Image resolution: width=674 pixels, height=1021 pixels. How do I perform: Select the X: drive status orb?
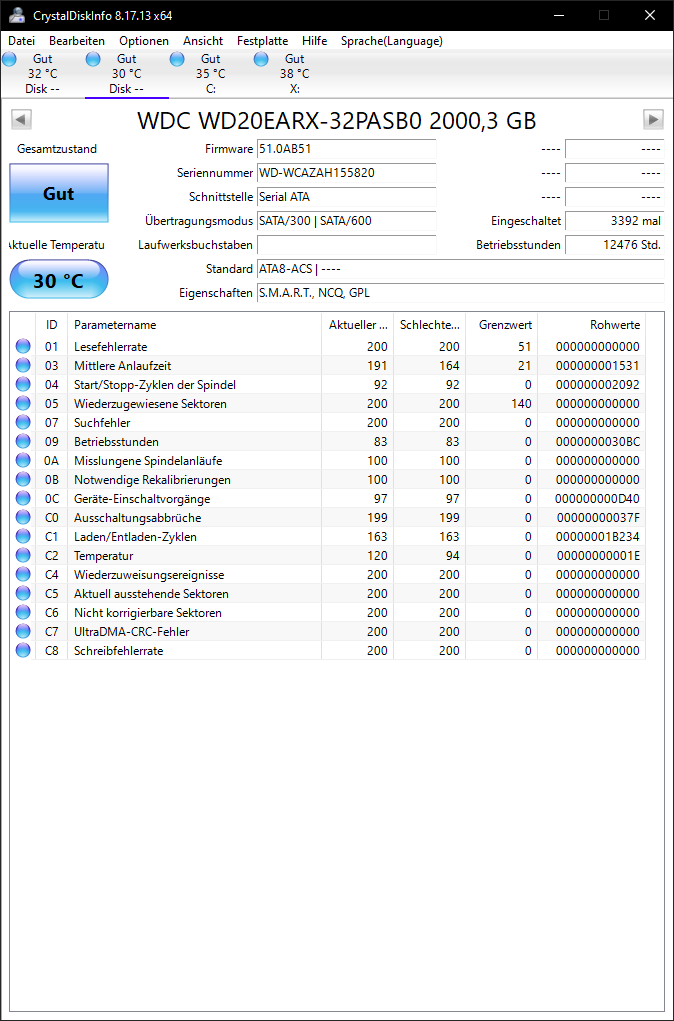pyautogui.click(x=261, y=59)
